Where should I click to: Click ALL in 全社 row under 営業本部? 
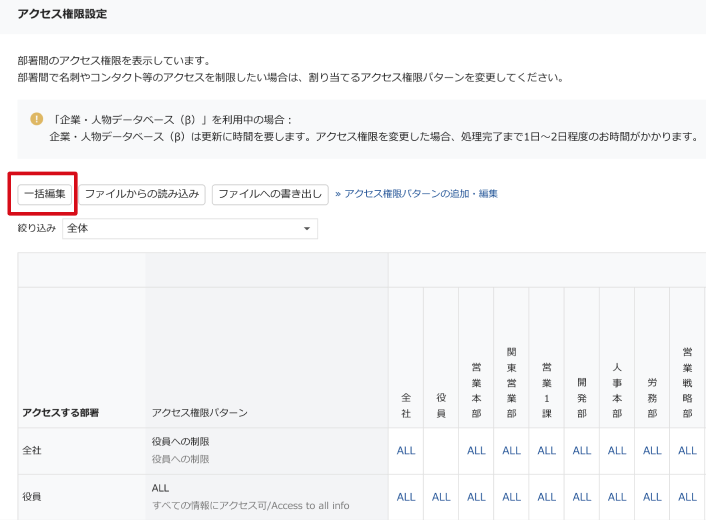tap(476, 451)
